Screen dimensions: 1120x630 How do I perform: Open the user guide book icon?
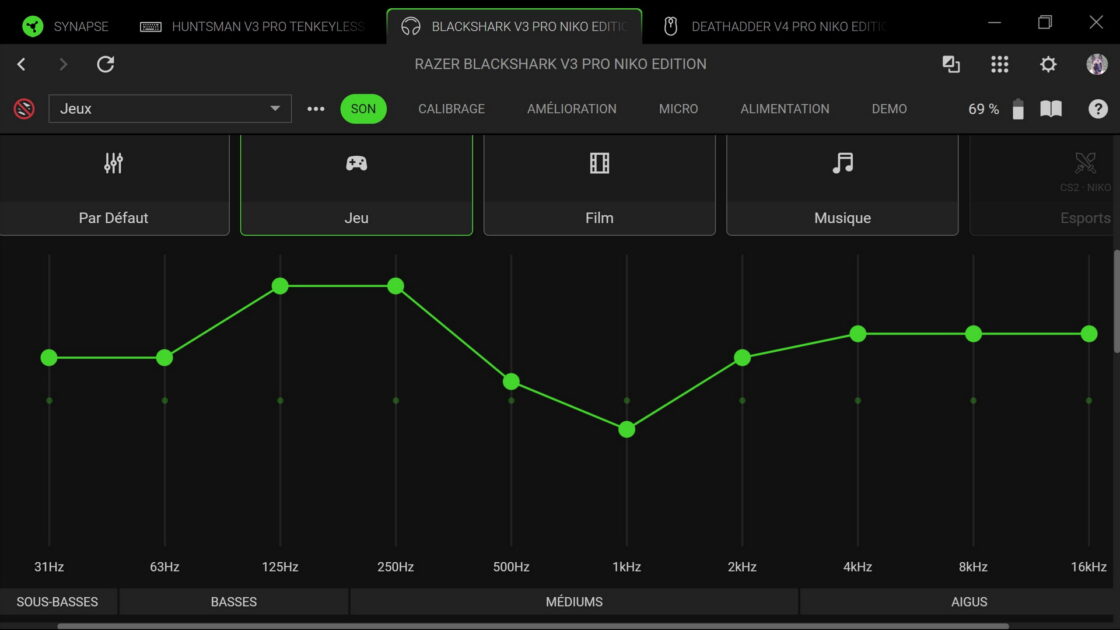point(1051,109)
